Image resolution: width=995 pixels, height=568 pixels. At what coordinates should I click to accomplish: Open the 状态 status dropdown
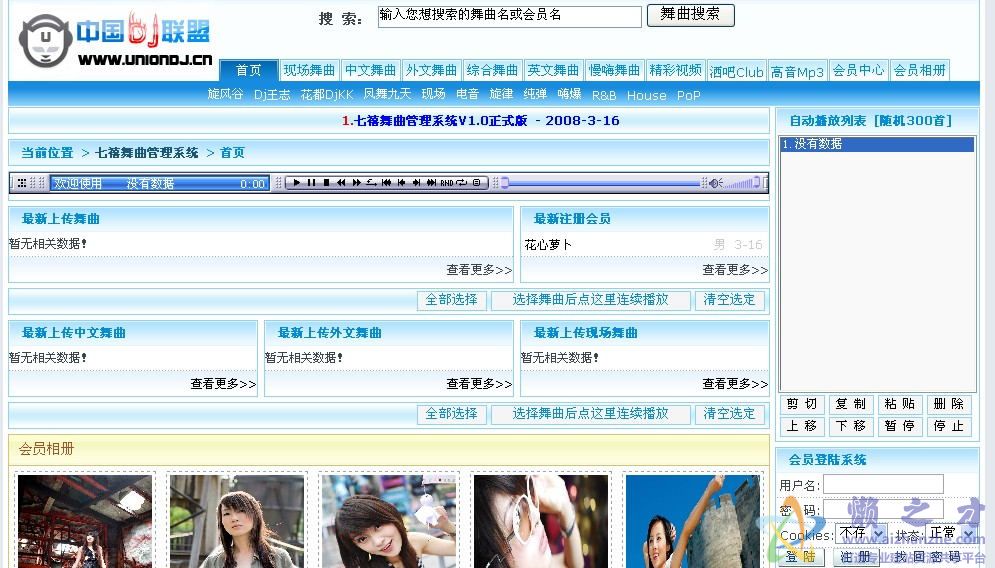950,534
